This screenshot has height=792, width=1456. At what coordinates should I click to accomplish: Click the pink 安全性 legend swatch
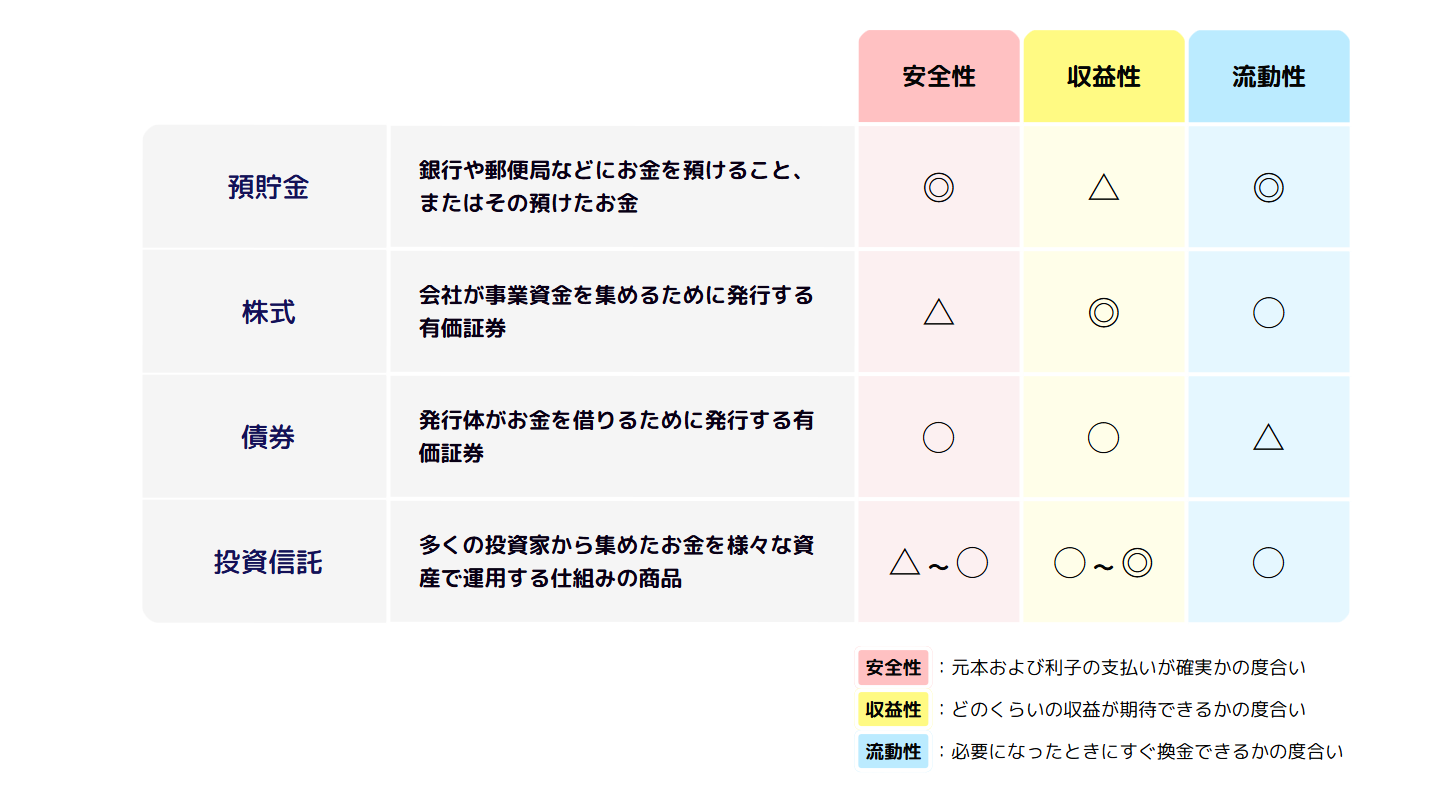893,667
